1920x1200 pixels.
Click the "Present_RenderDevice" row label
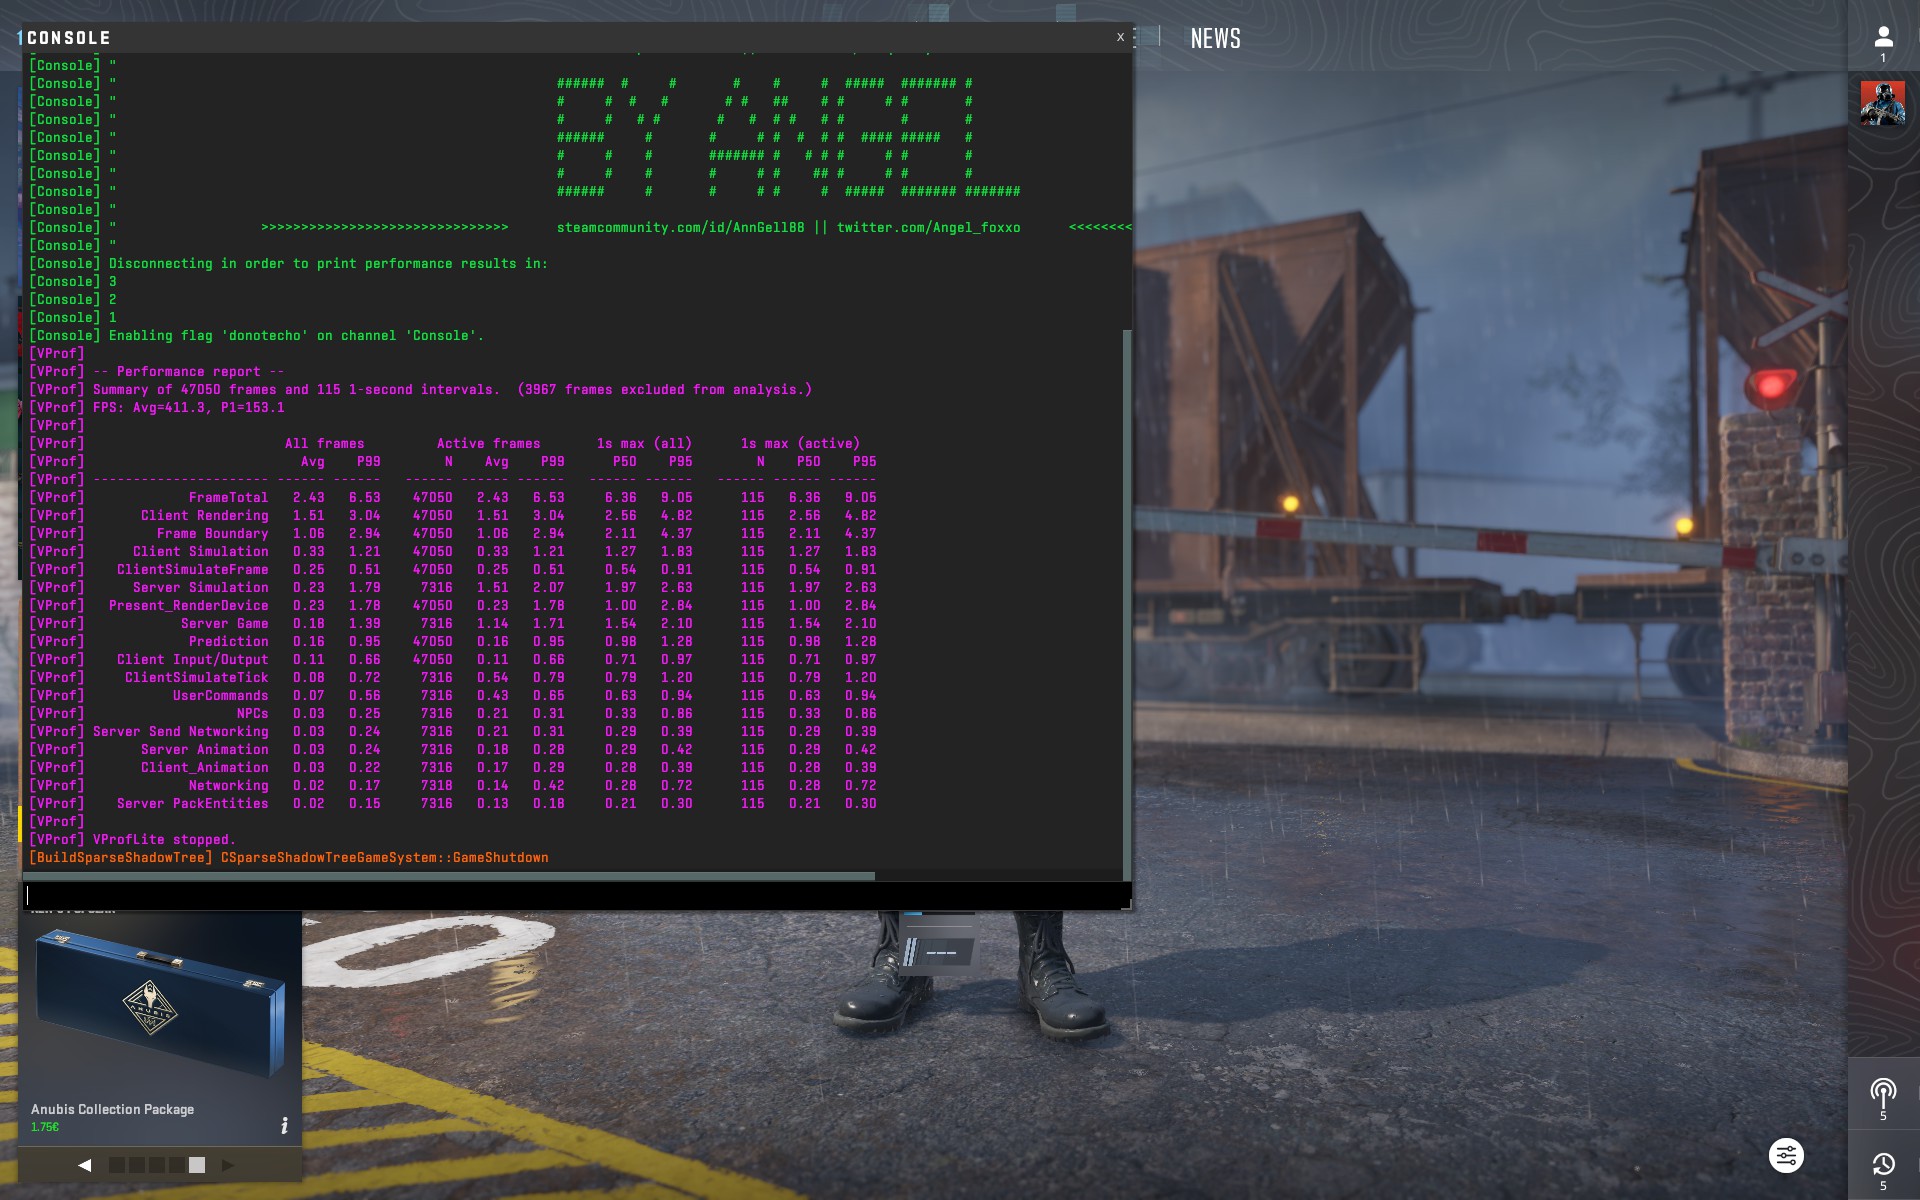[189, 606]
